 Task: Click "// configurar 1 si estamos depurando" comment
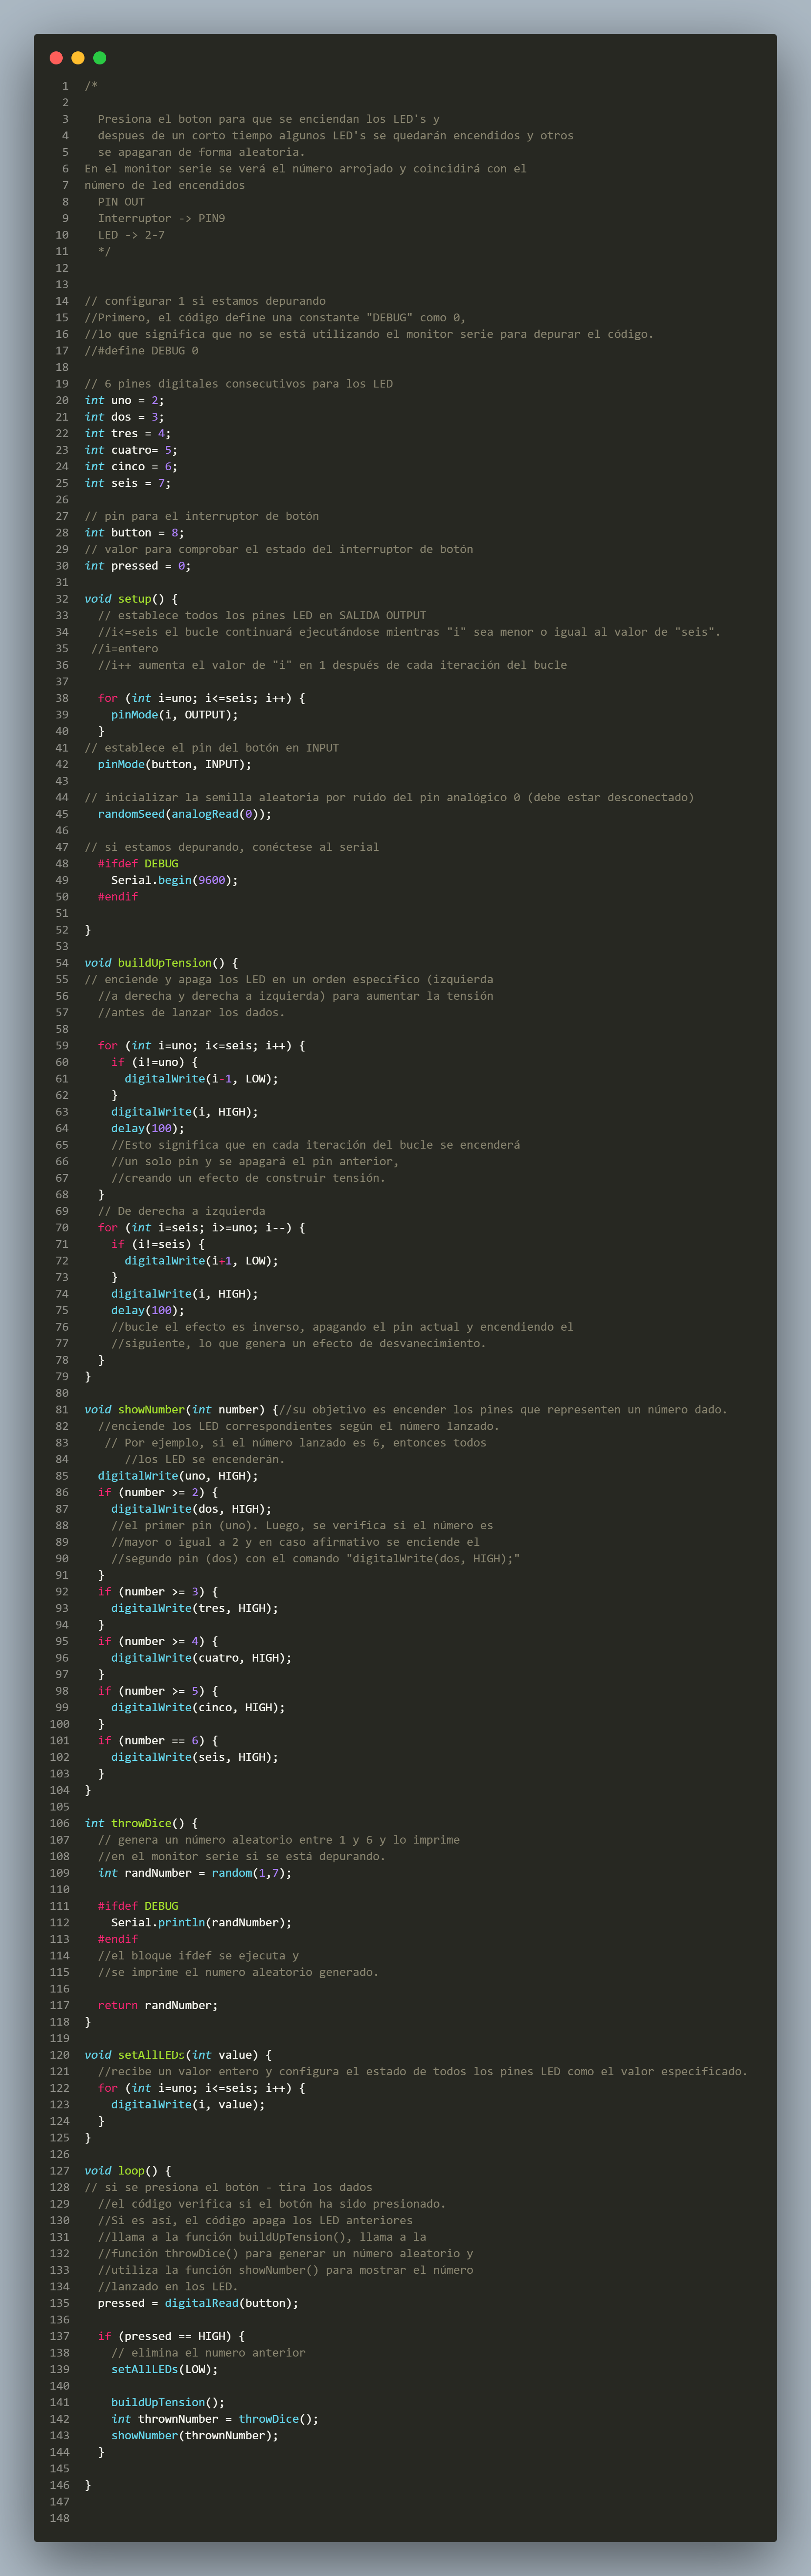[205, 301]
